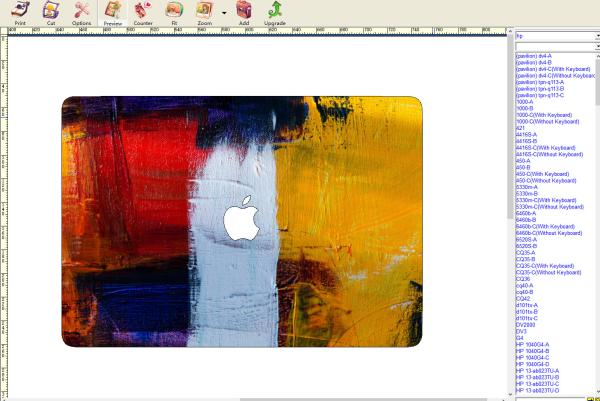
Task: Choose 450-C(With Keyboard)
Action: pyautogui.click(x=543, y=174)
